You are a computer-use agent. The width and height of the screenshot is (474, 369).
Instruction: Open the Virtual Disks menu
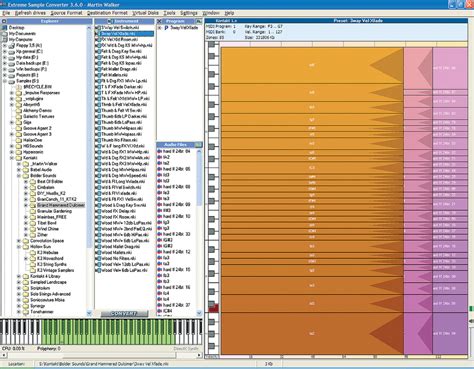click(x=146, y=13)
